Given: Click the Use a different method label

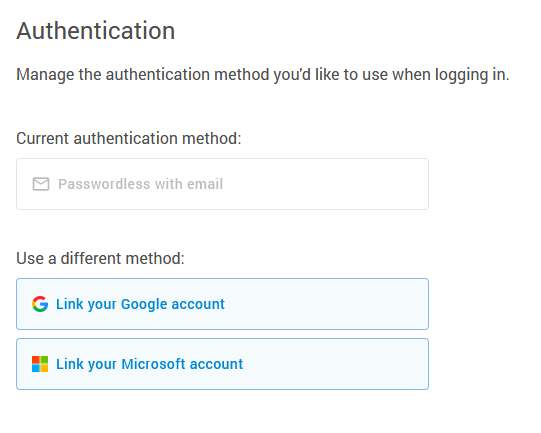Looking at the screenshot, I should [x=100, y=258].
